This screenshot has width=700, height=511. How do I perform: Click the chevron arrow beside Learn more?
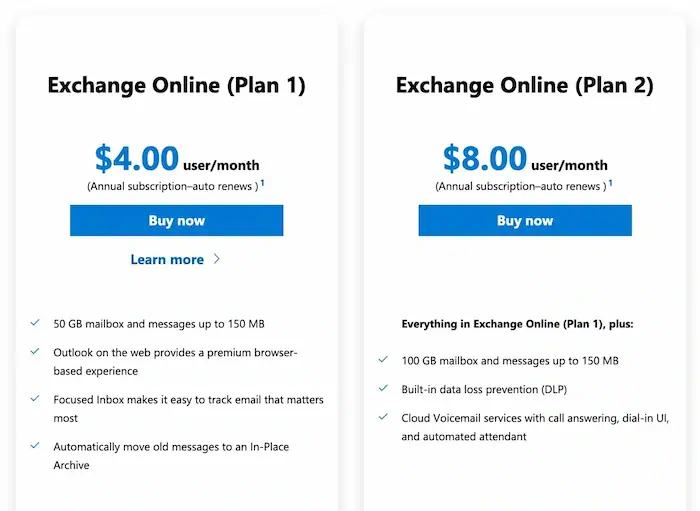coord(217,260)
